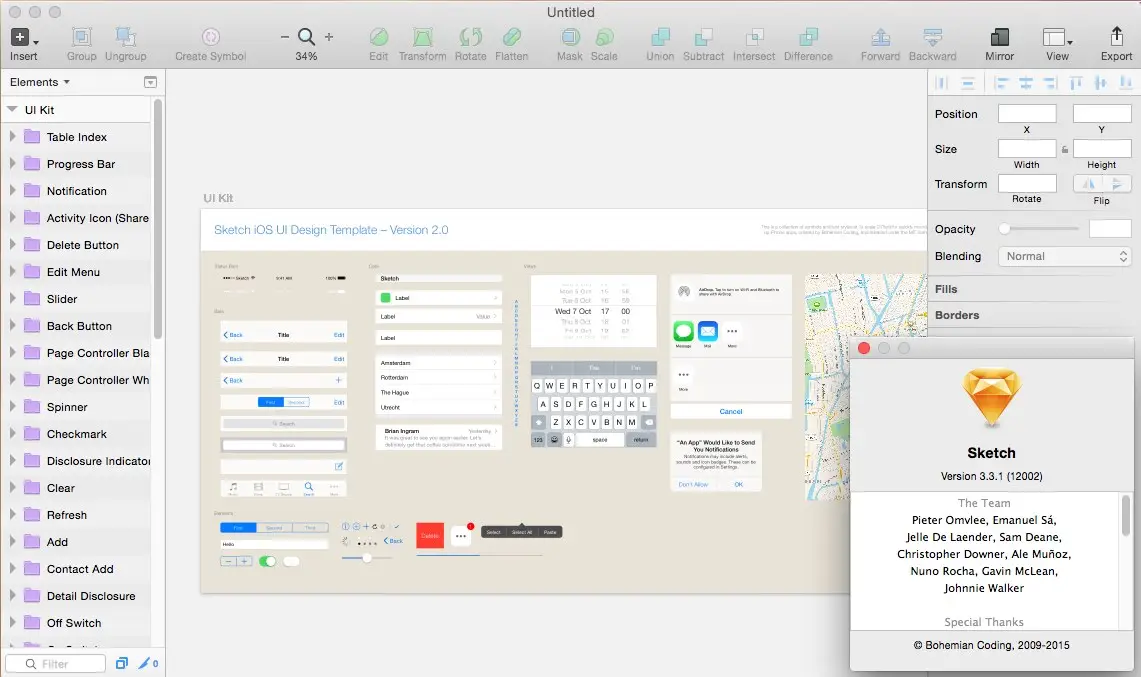Expand the Slider folder

(12, 298)
